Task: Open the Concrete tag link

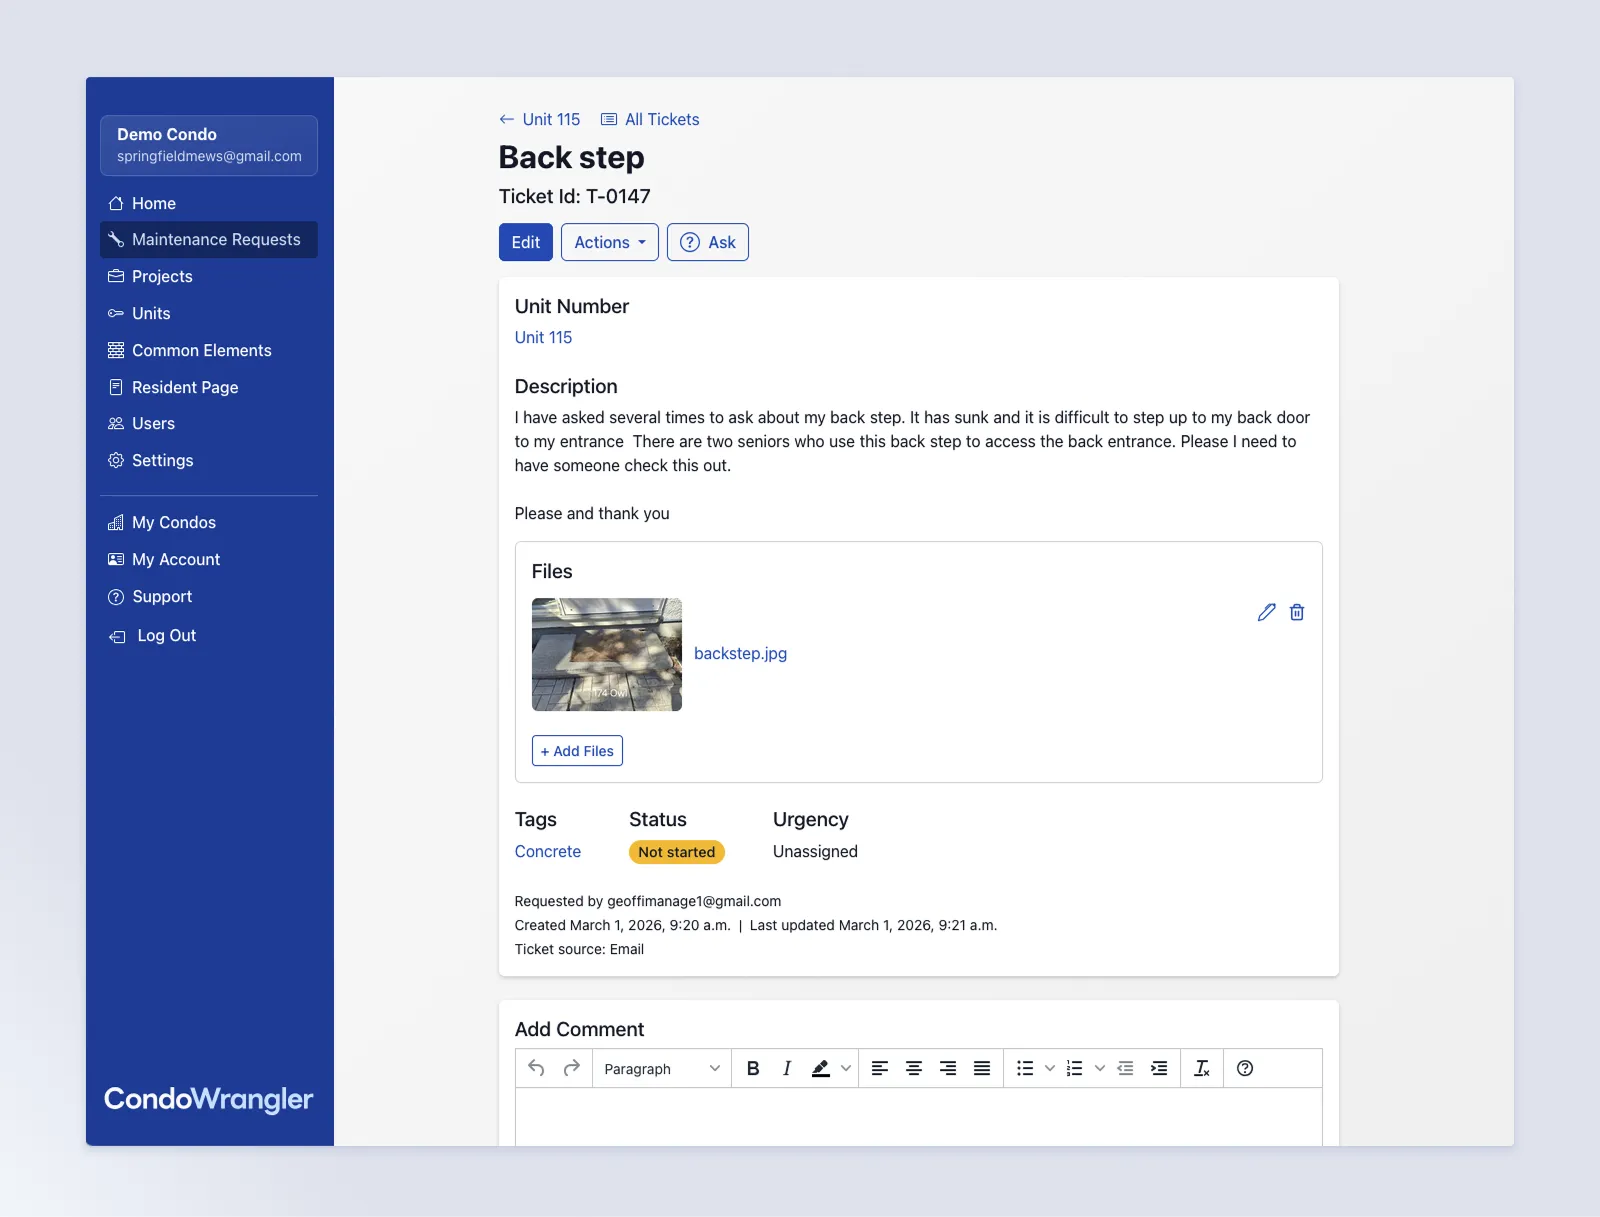Action: tap(548, 851)
